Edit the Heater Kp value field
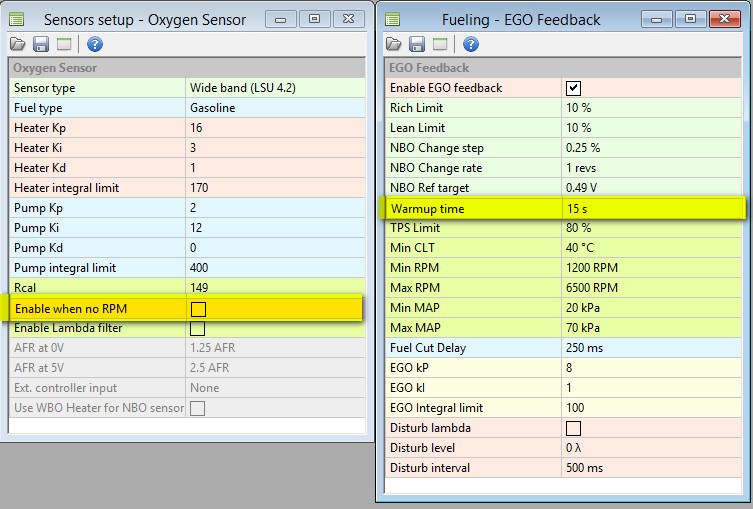753x509 pixels. tap(272, 128)
